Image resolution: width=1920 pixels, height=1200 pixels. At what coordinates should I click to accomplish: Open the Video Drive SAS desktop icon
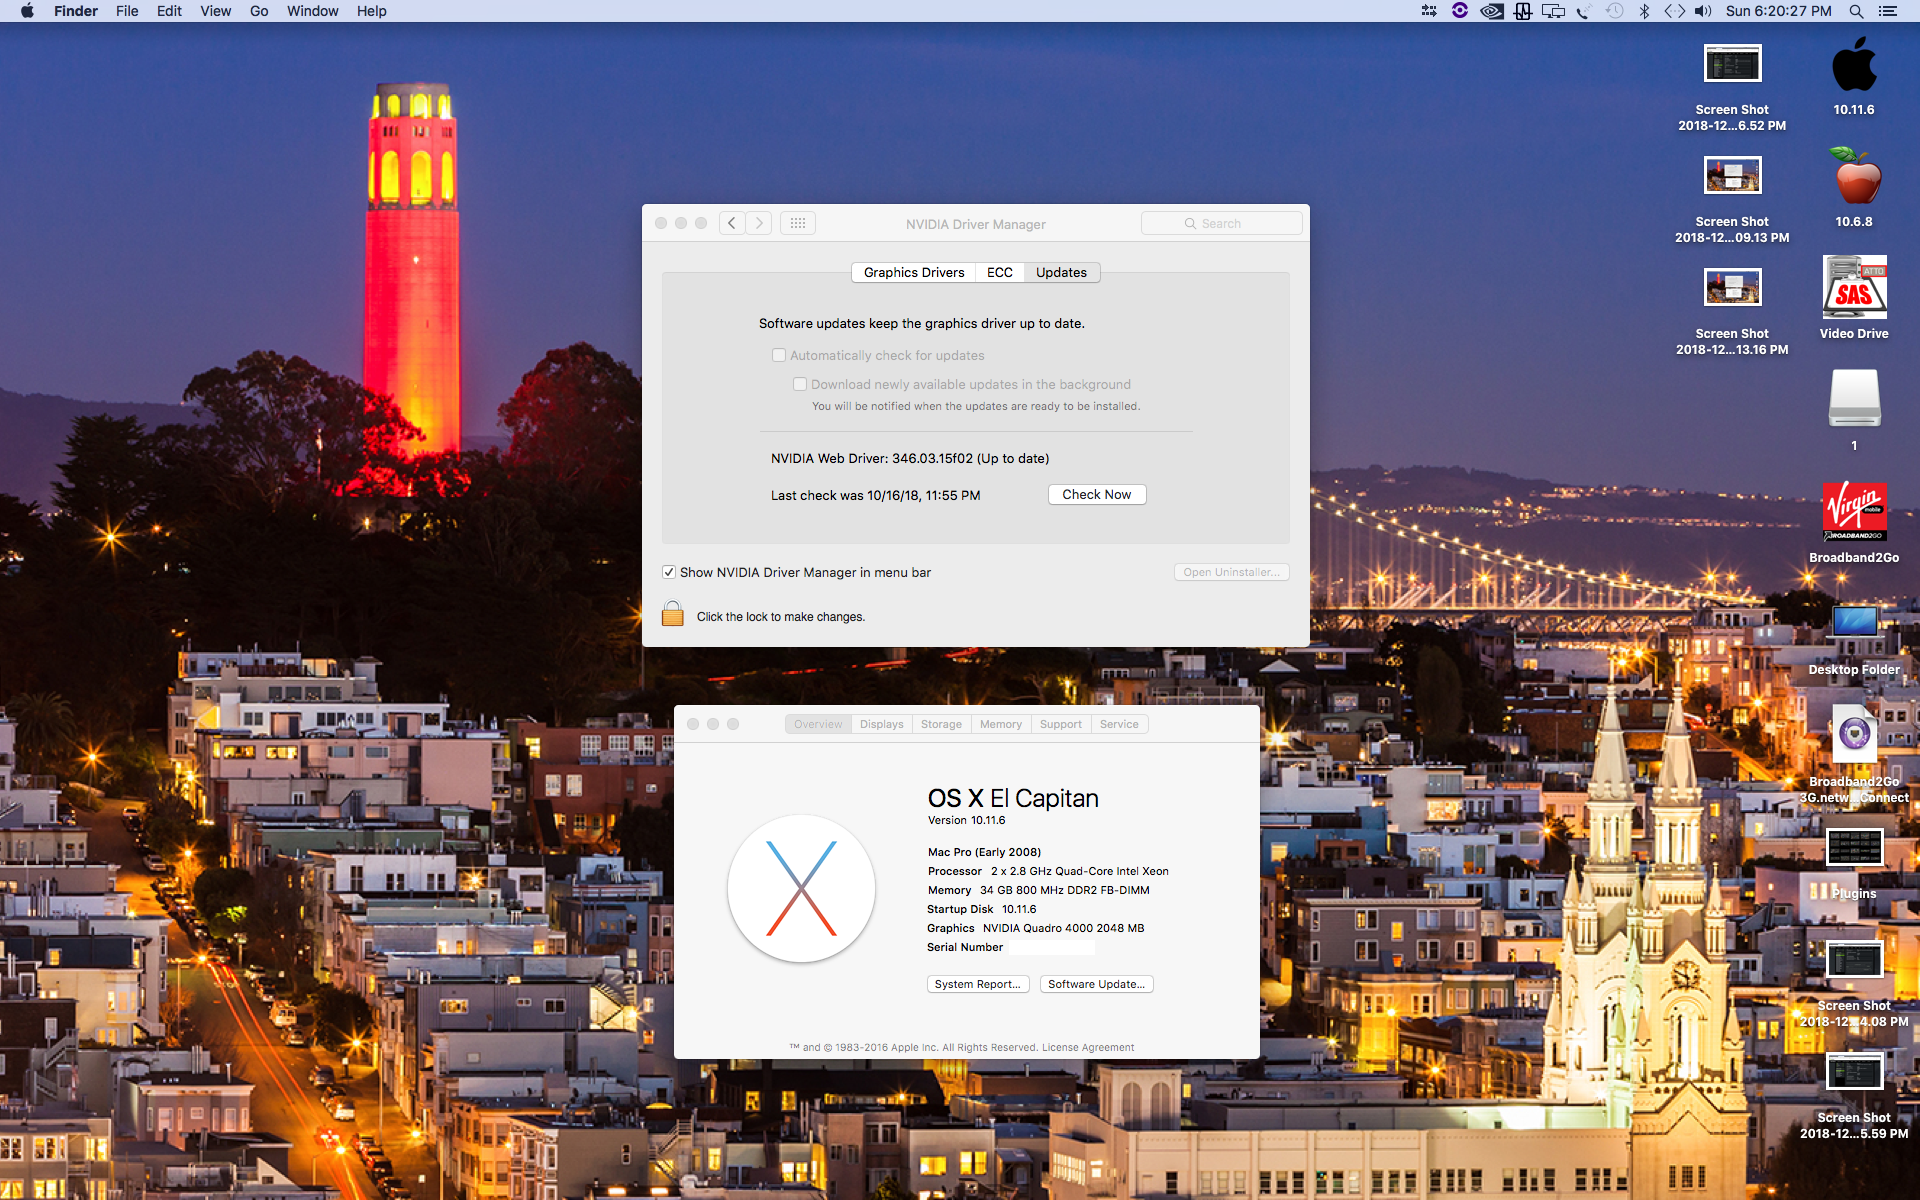tap(1854, 287)
